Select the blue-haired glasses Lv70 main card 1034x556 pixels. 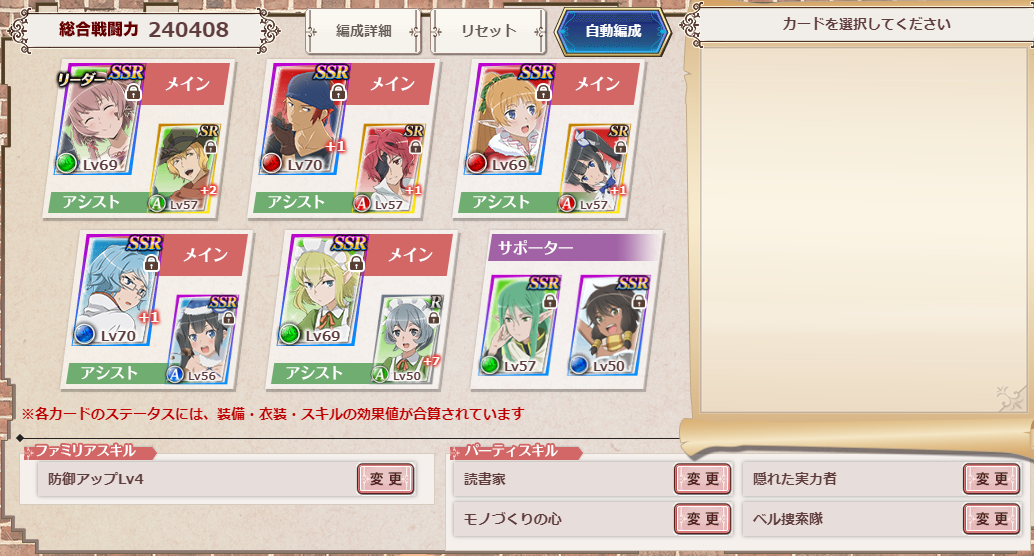pos(117,290)
